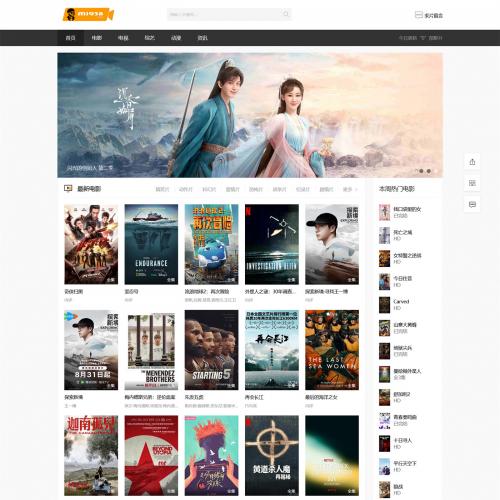This screenshot has height=500, width=500.
Task: Click the grid QR icon on the floating side panel
Action: (472, 183)
